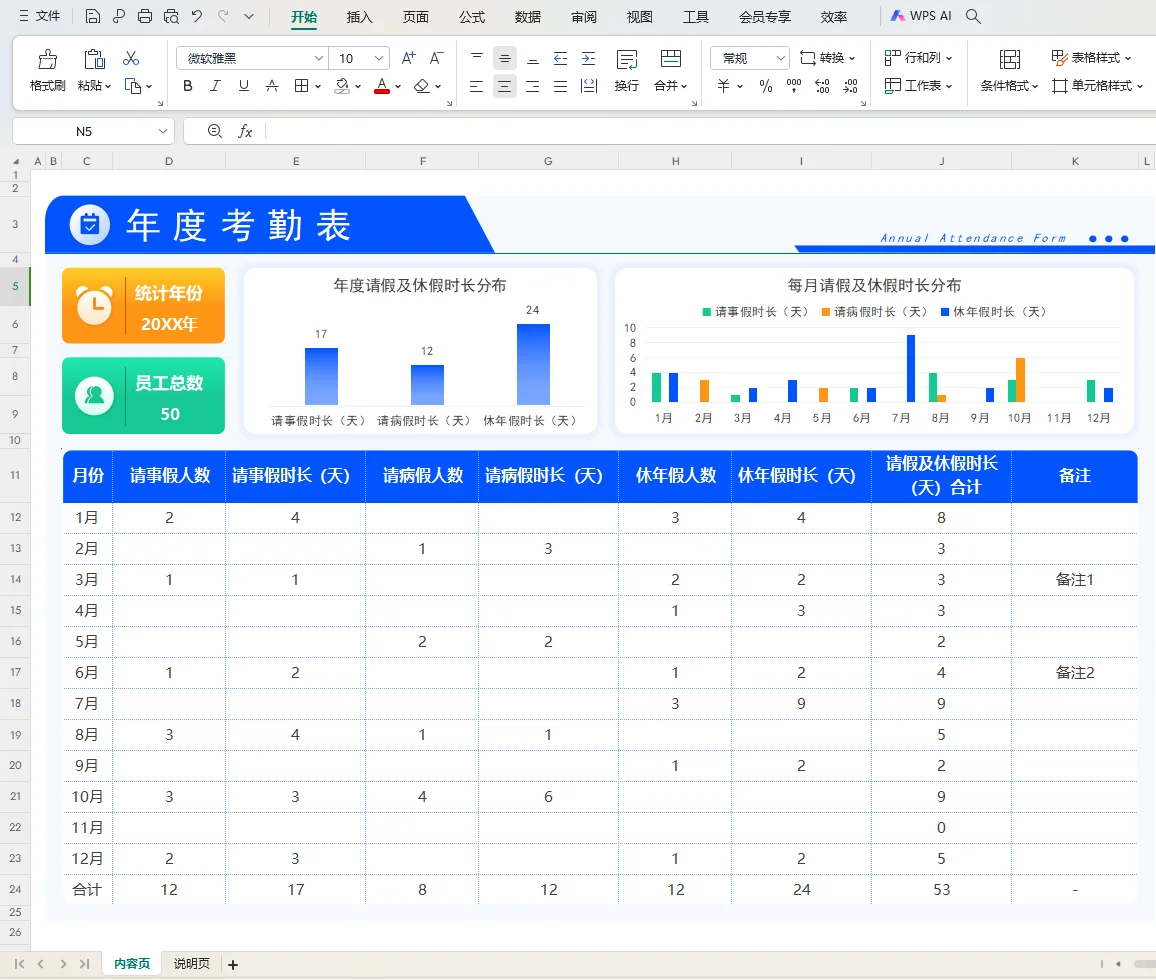Click the Print Preview icon
1156x980 pixels.
(171, 16)
